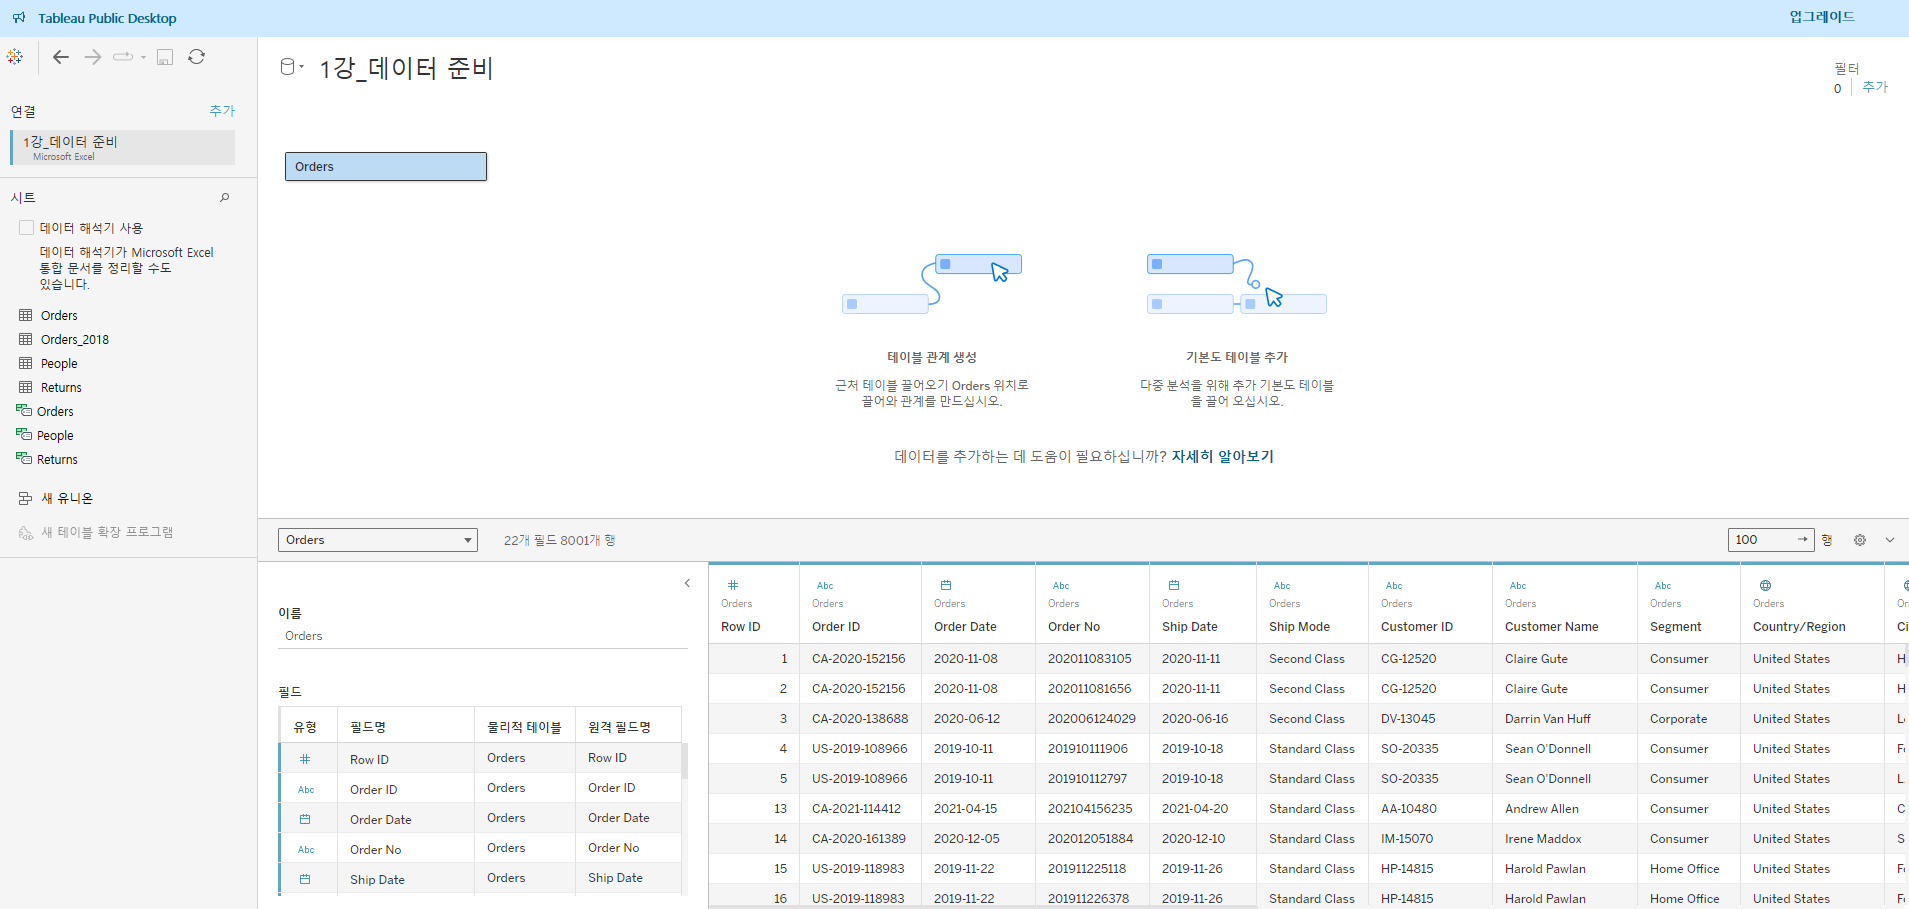Screen dimensions: 1909x909
Task: Click the Abc type icon above Customer Name column
Action: pos(1518,586)
